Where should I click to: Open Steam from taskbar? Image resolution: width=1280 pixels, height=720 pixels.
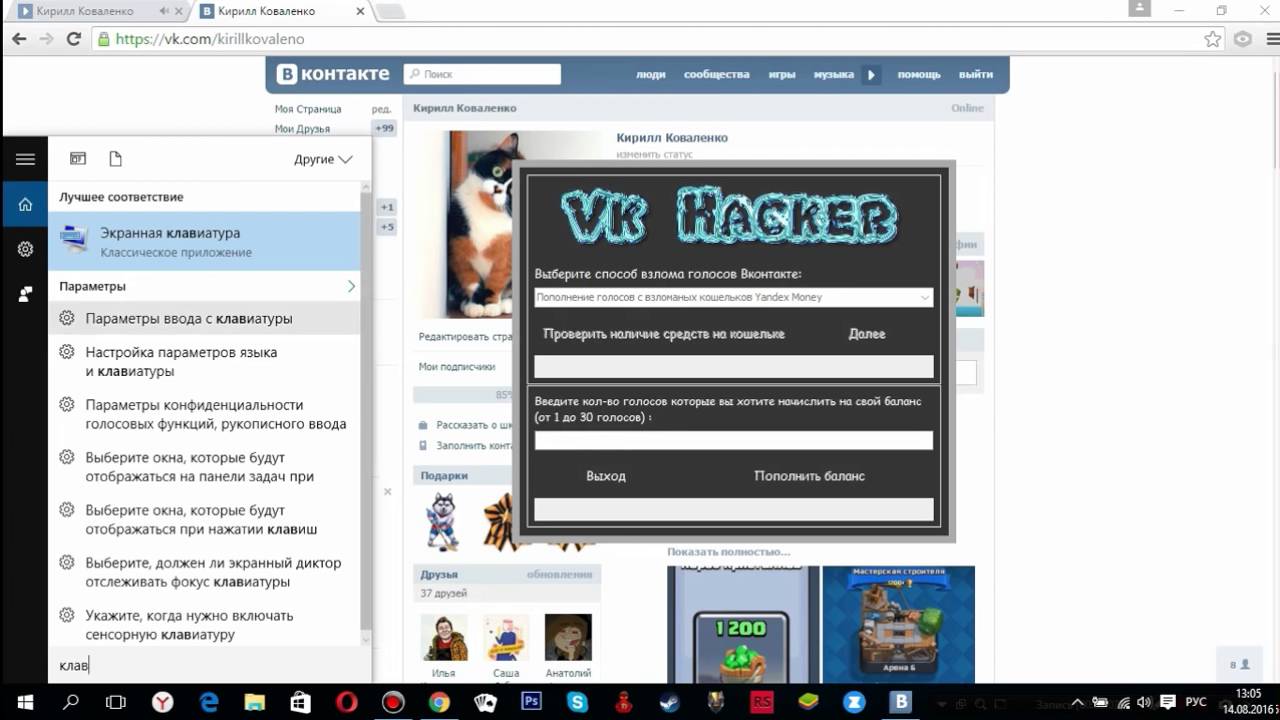(x=669, y=703)
